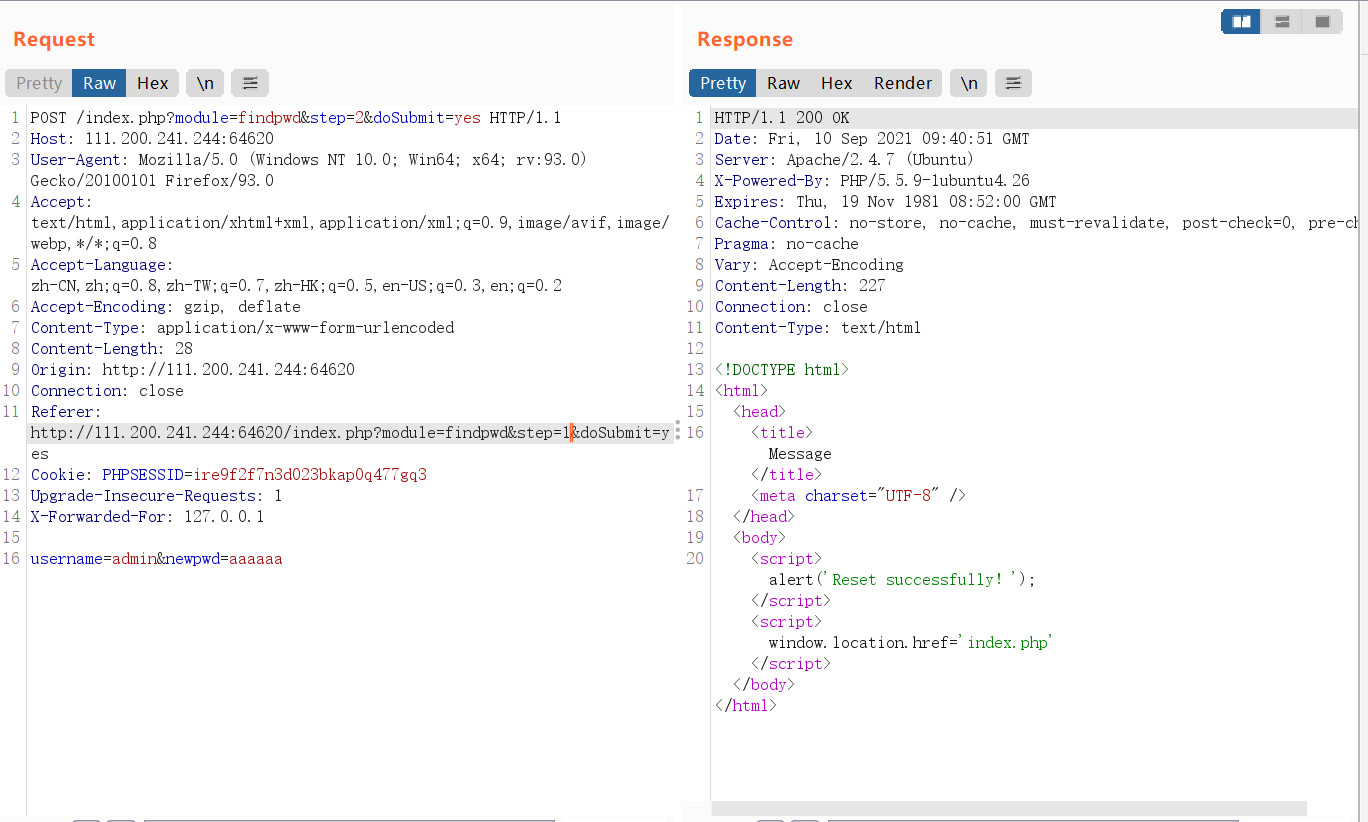Click the Origin header line
The height and width of the screenshot is (822, 1368).
(192, 370)
